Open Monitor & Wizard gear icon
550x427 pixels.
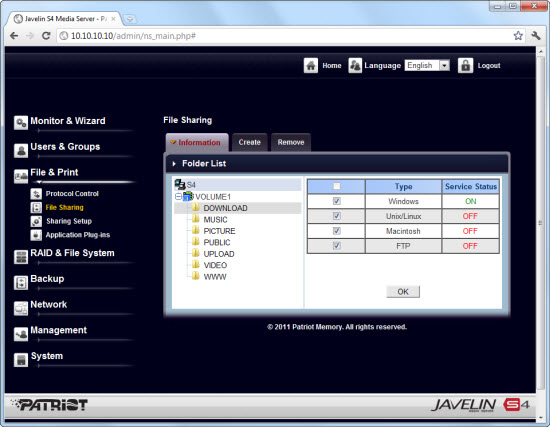pyautogui.click(x=21, y=123)
